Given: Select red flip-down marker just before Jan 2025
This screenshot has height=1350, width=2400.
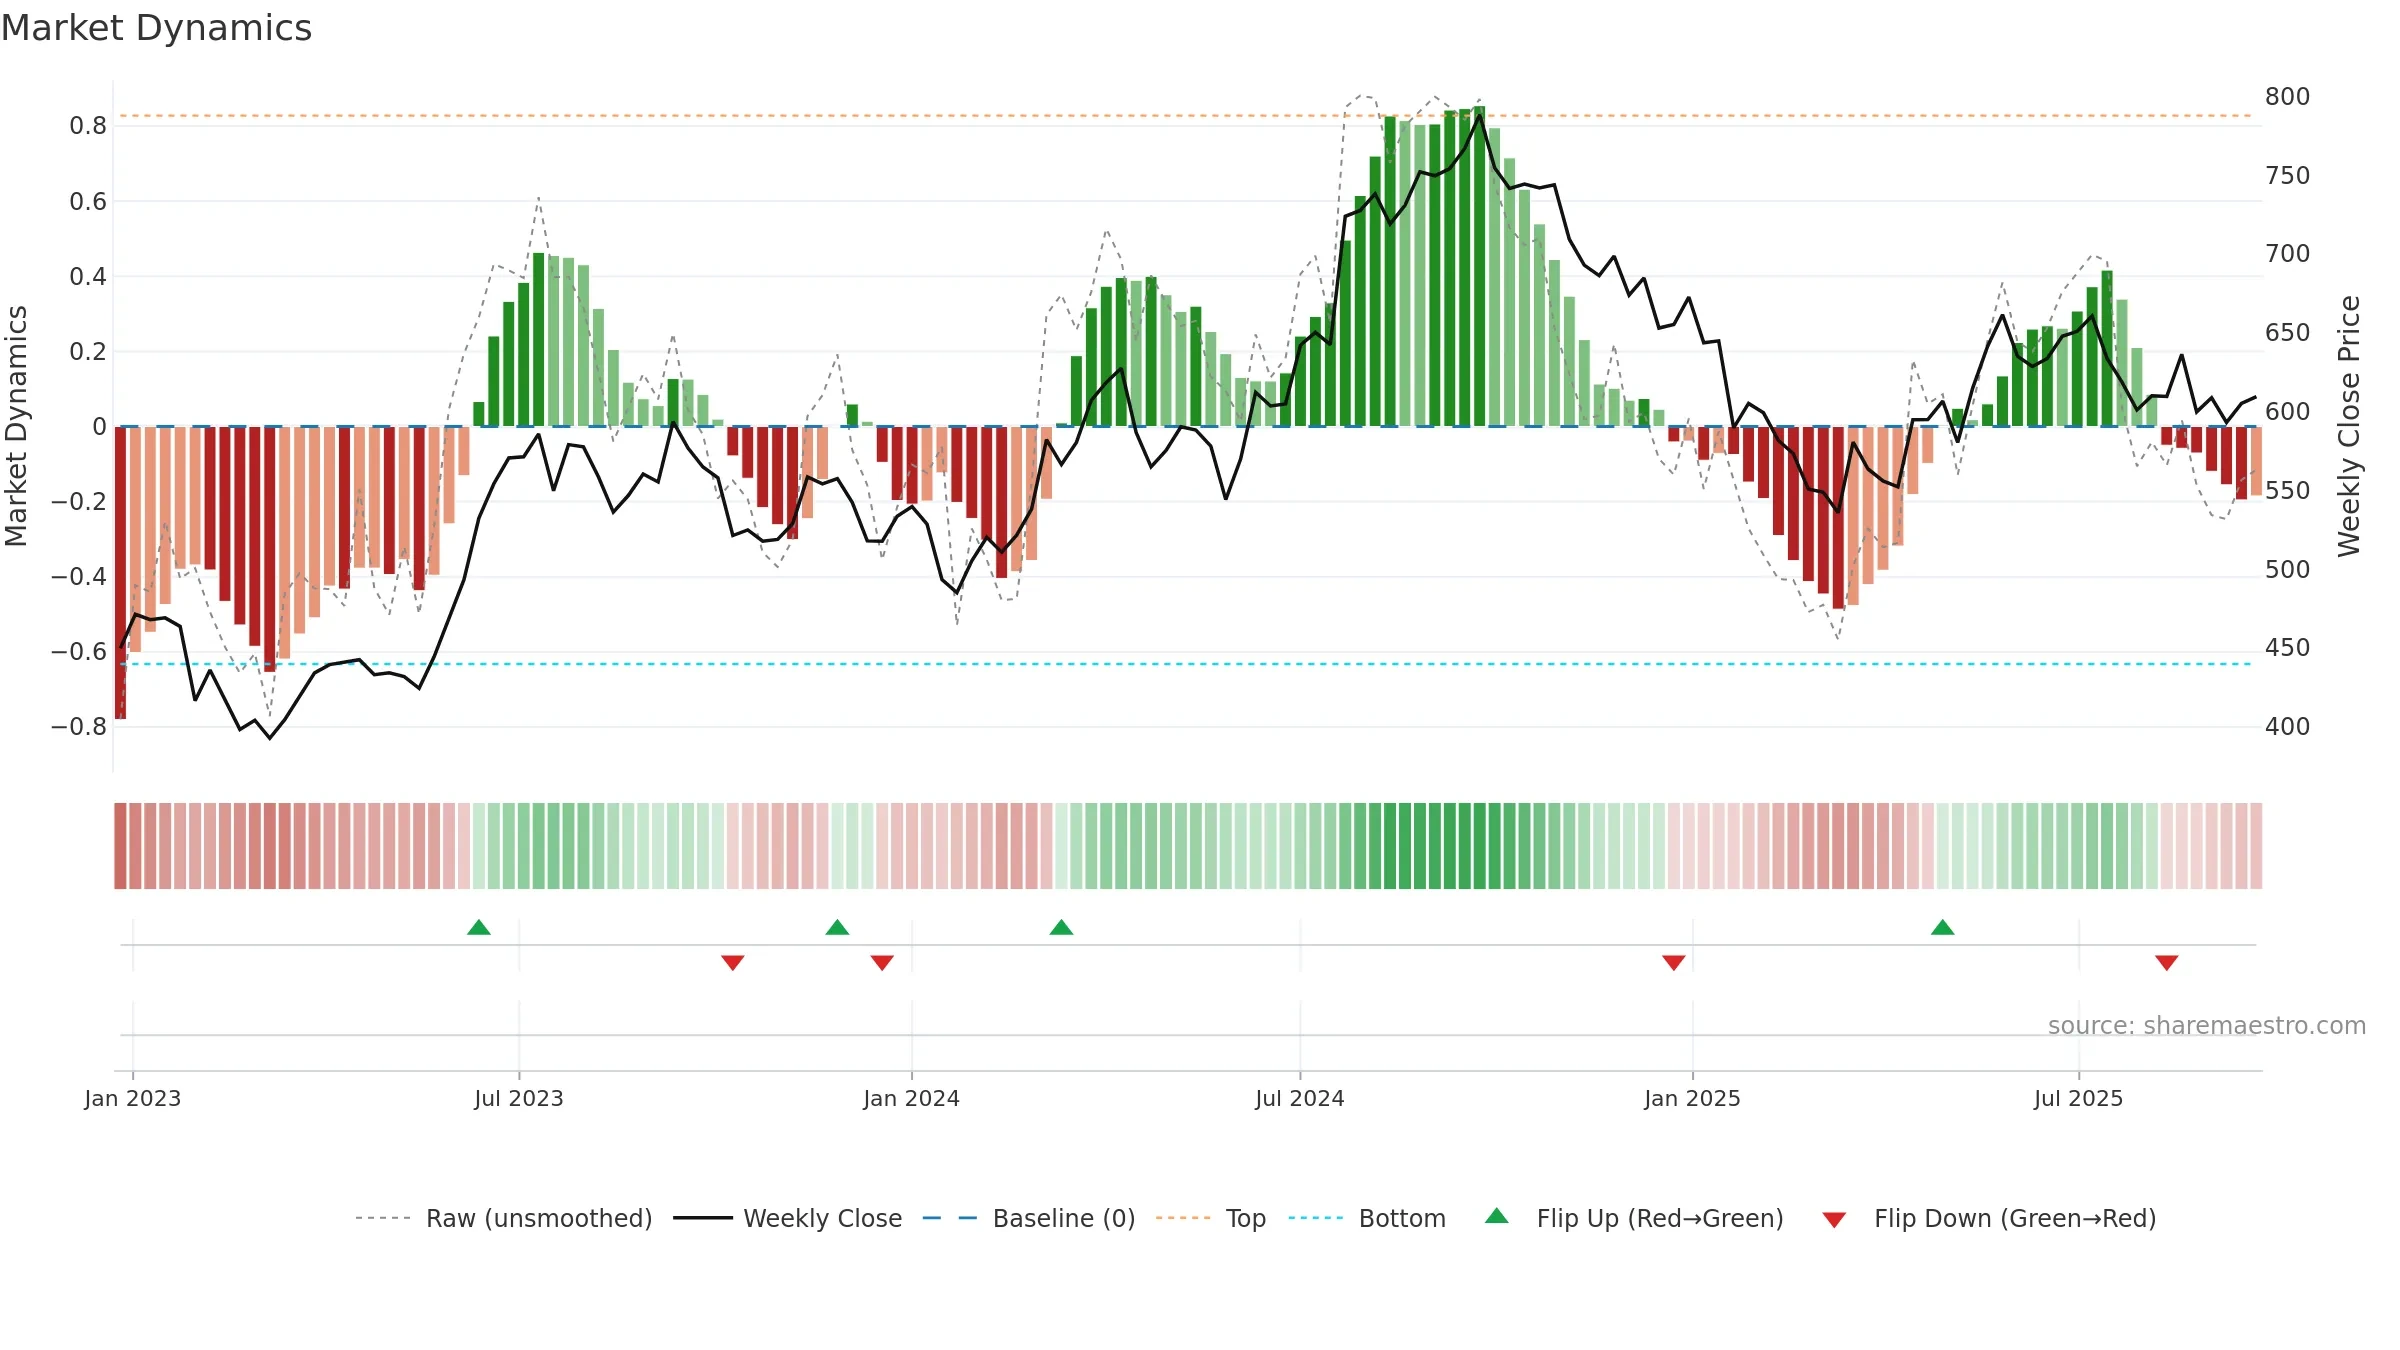Looking at the screenshot, I should (x=1674, y=962).
